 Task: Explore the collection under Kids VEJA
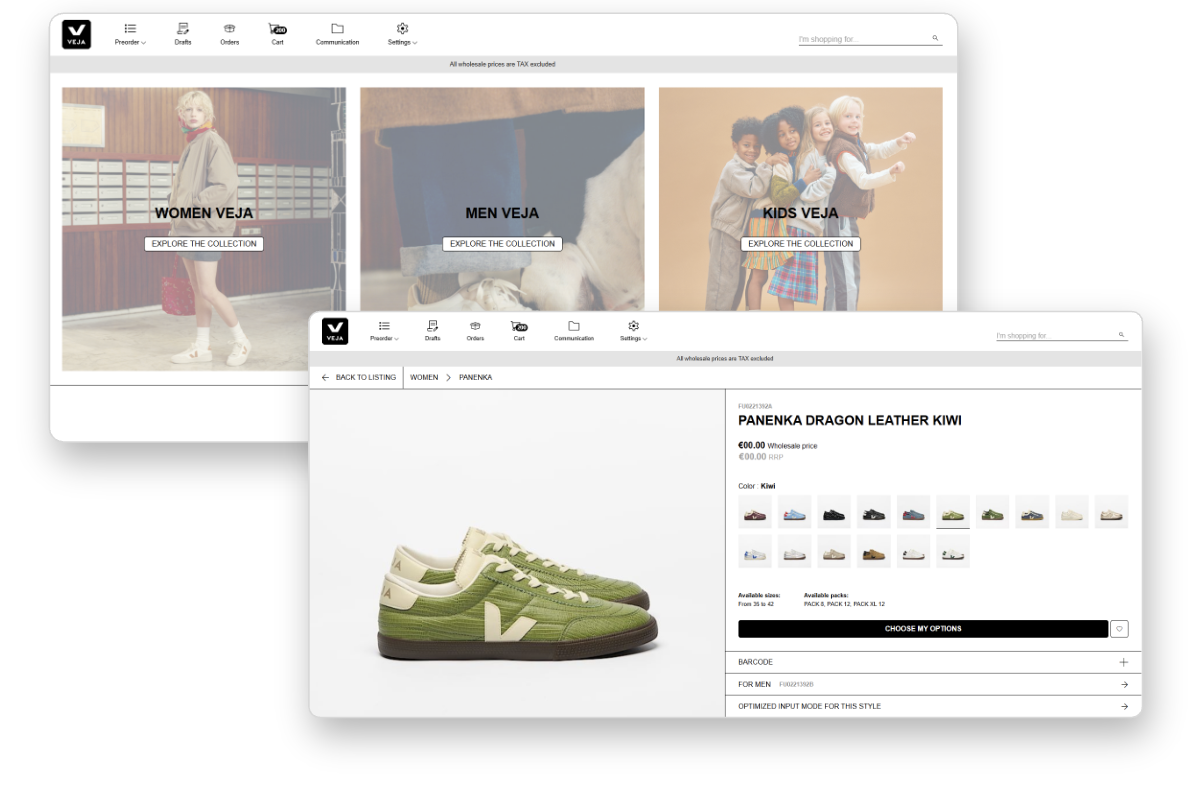800,244
